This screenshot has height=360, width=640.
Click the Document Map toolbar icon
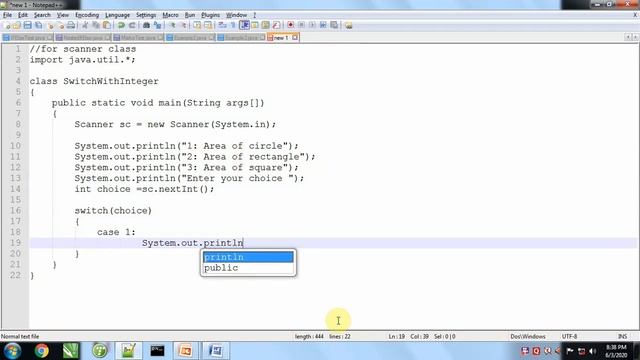click(x=265, y=25)
